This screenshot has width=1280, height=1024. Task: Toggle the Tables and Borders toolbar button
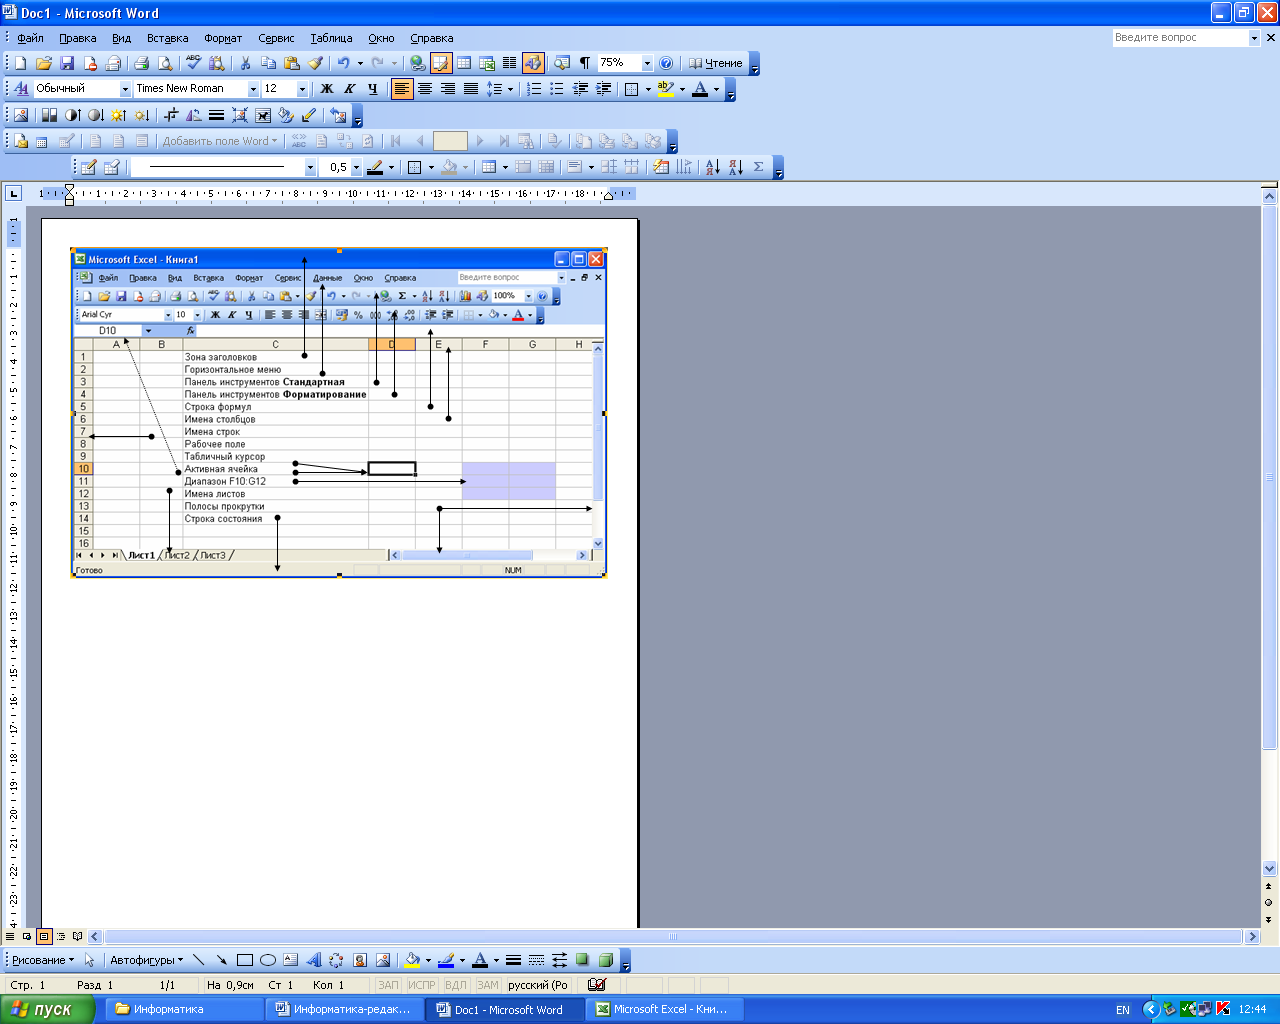click(441, 63)
